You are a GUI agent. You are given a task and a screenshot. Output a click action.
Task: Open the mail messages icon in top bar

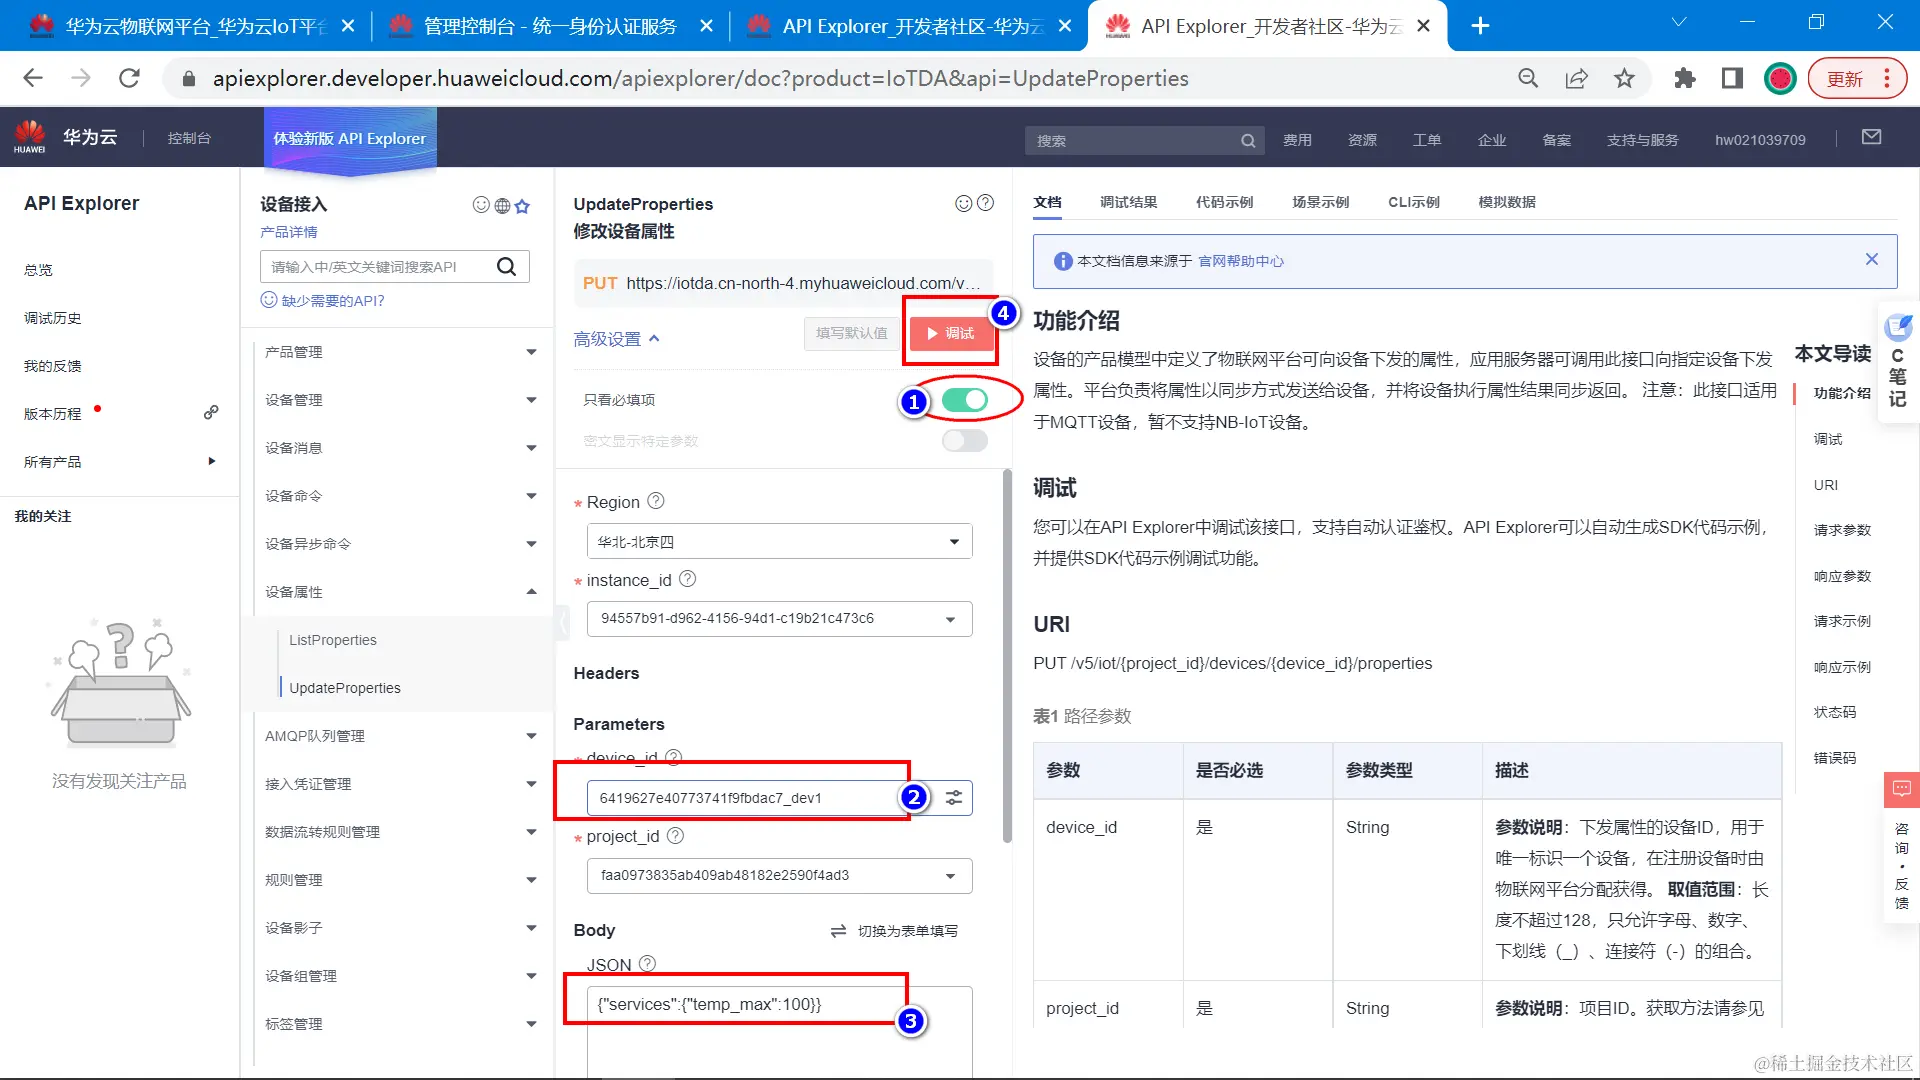1872,138
